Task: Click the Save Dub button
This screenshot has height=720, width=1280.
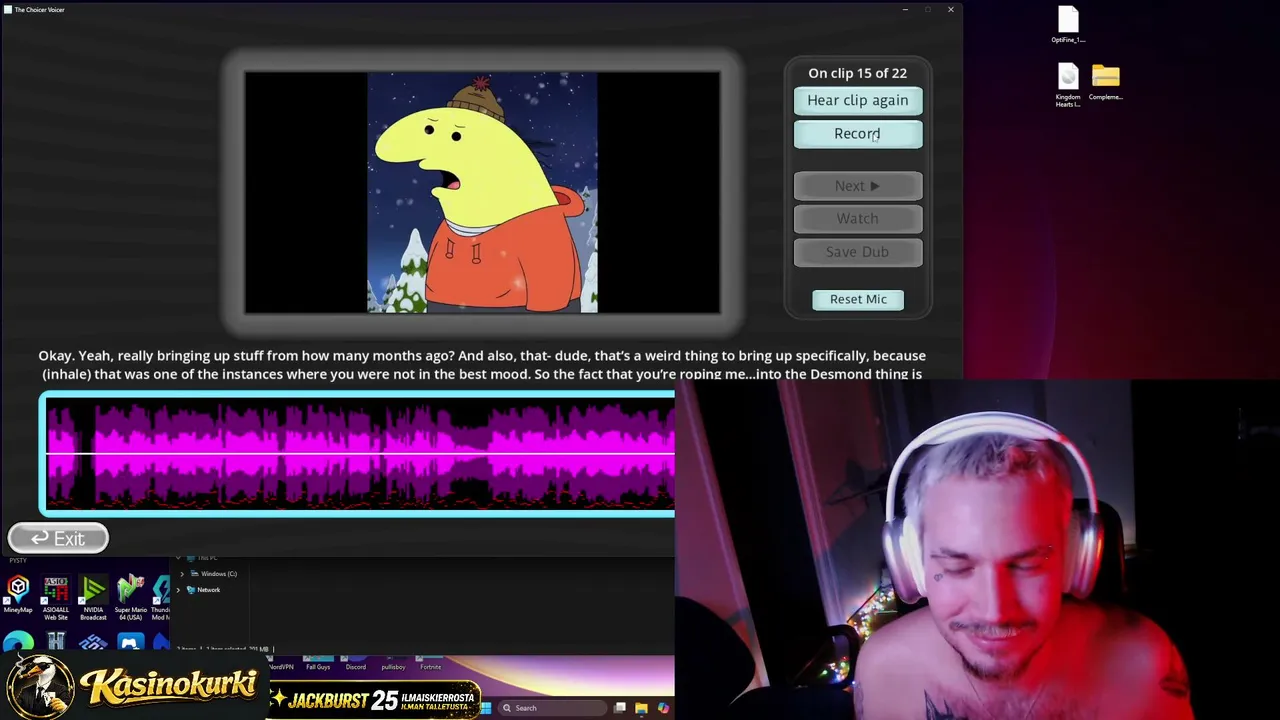Action: click(x=858, y=252)
